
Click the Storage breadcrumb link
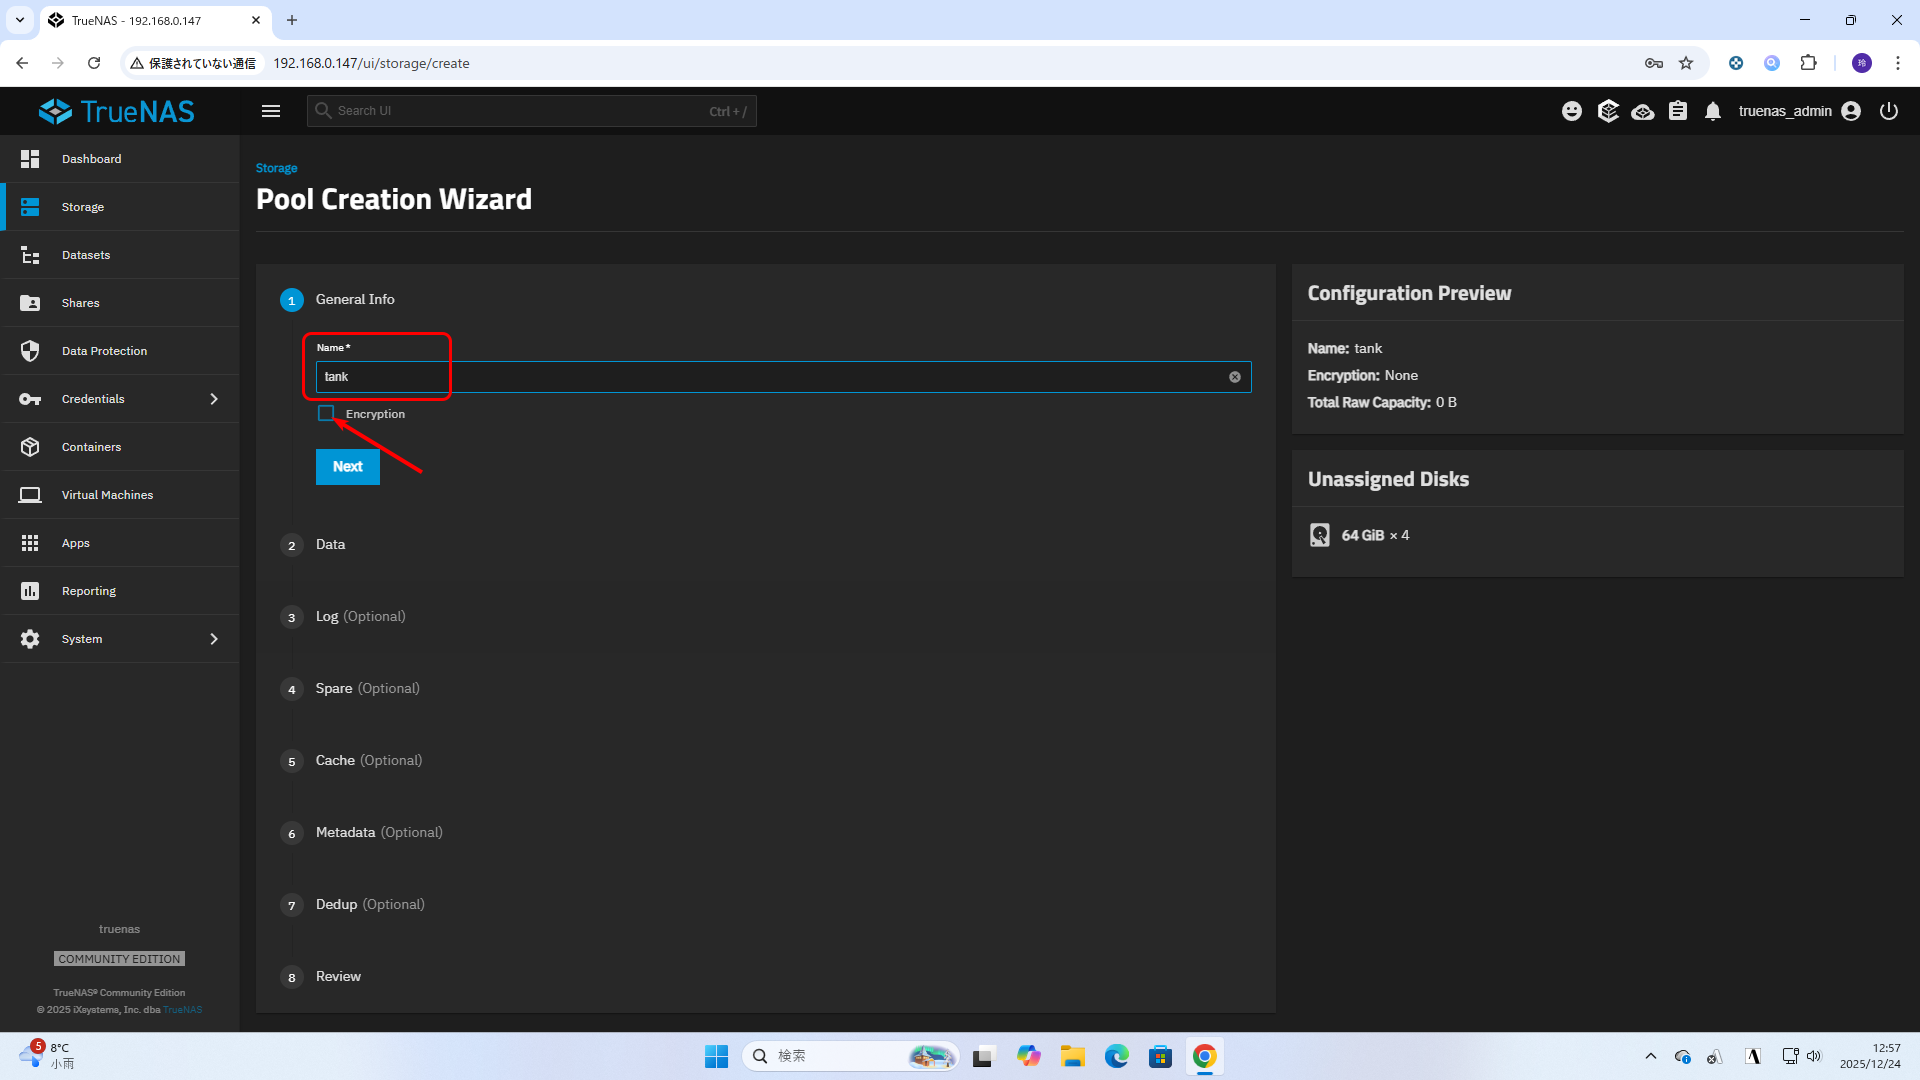(276, 168)
